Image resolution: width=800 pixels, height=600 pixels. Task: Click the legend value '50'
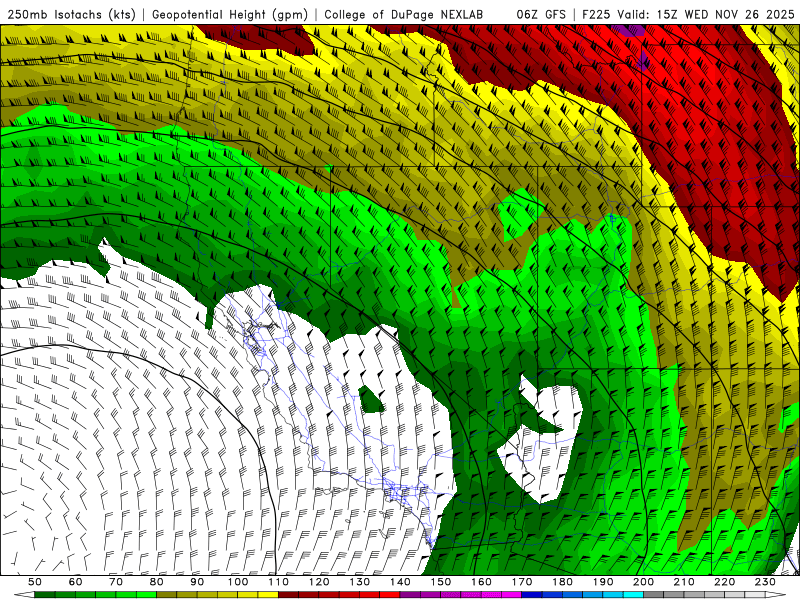(x=35, y=582)
